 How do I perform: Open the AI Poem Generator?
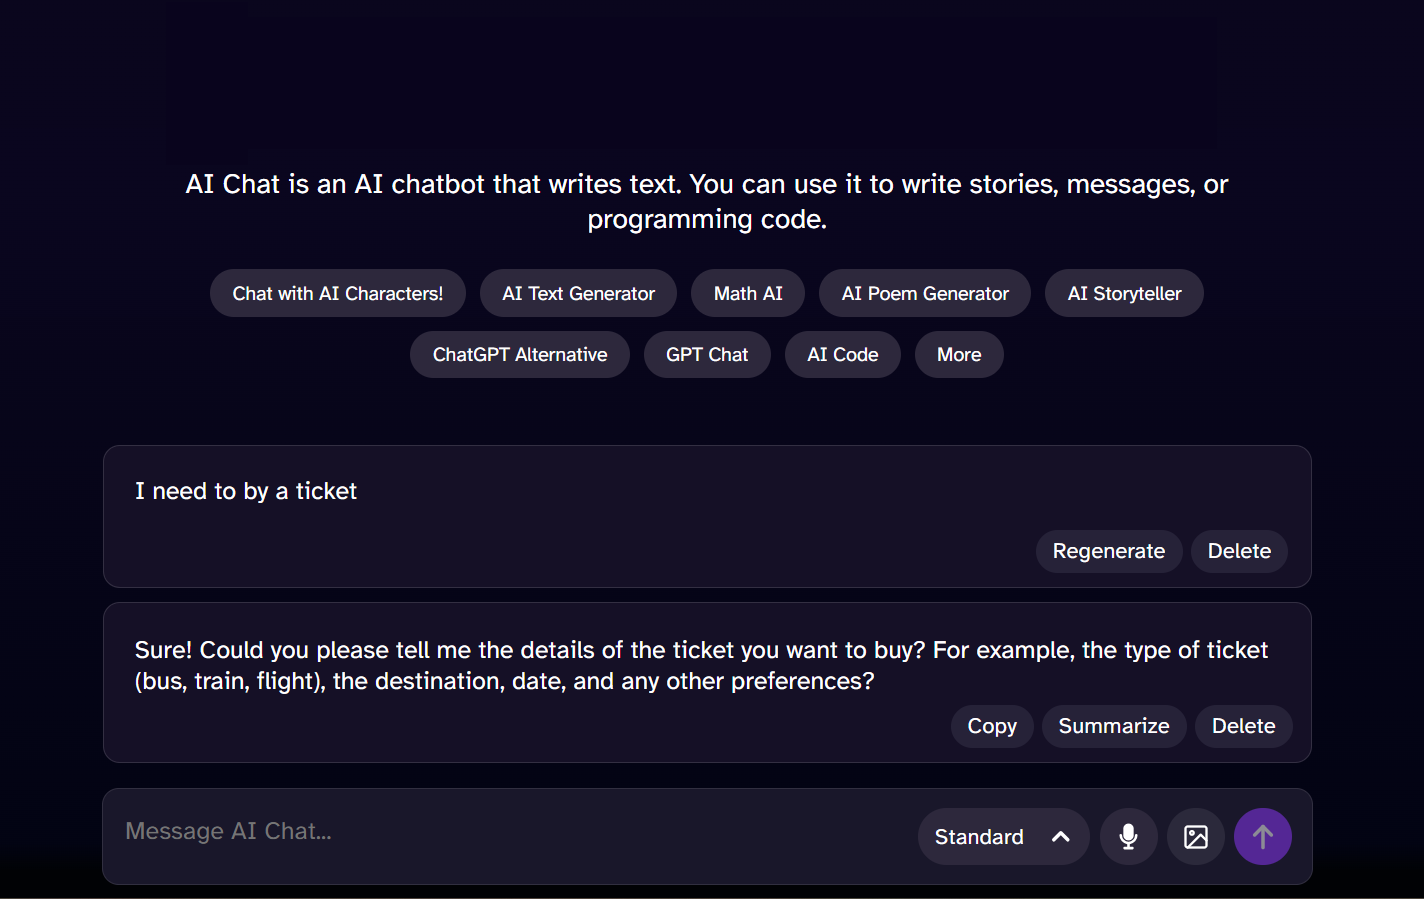click(925, 294)
